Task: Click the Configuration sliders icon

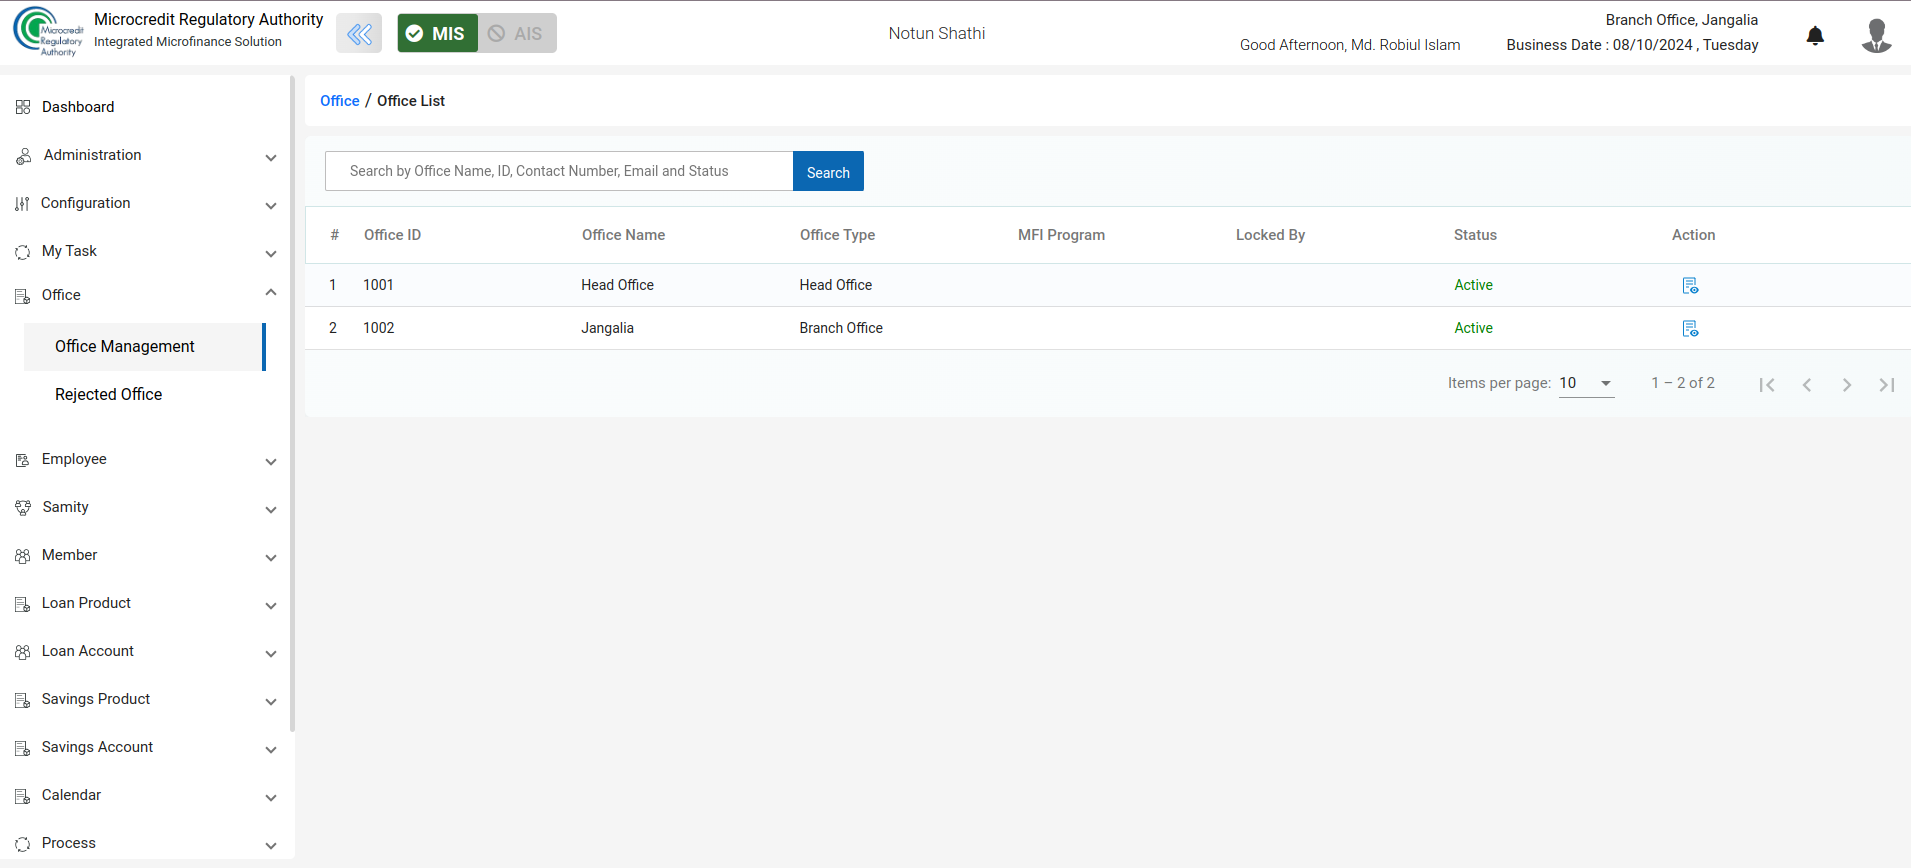Action: click(22, 204)
